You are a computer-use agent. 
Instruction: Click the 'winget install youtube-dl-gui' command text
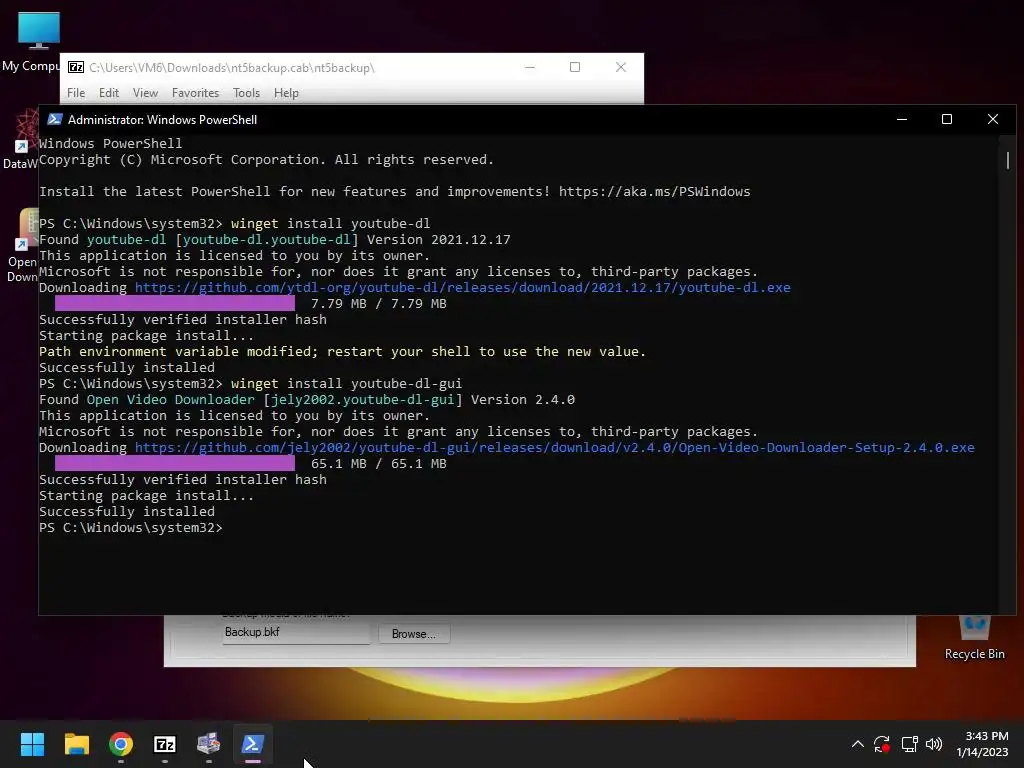point(346,383)
